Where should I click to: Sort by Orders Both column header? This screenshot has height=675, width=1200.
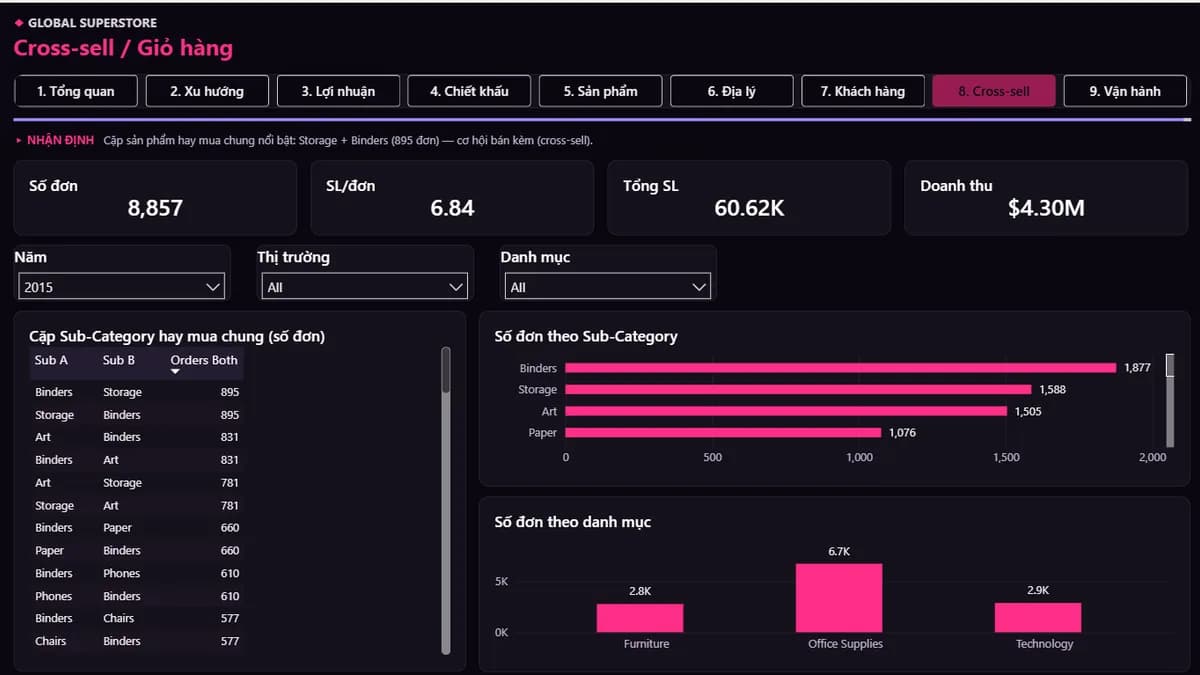(204, 360)
